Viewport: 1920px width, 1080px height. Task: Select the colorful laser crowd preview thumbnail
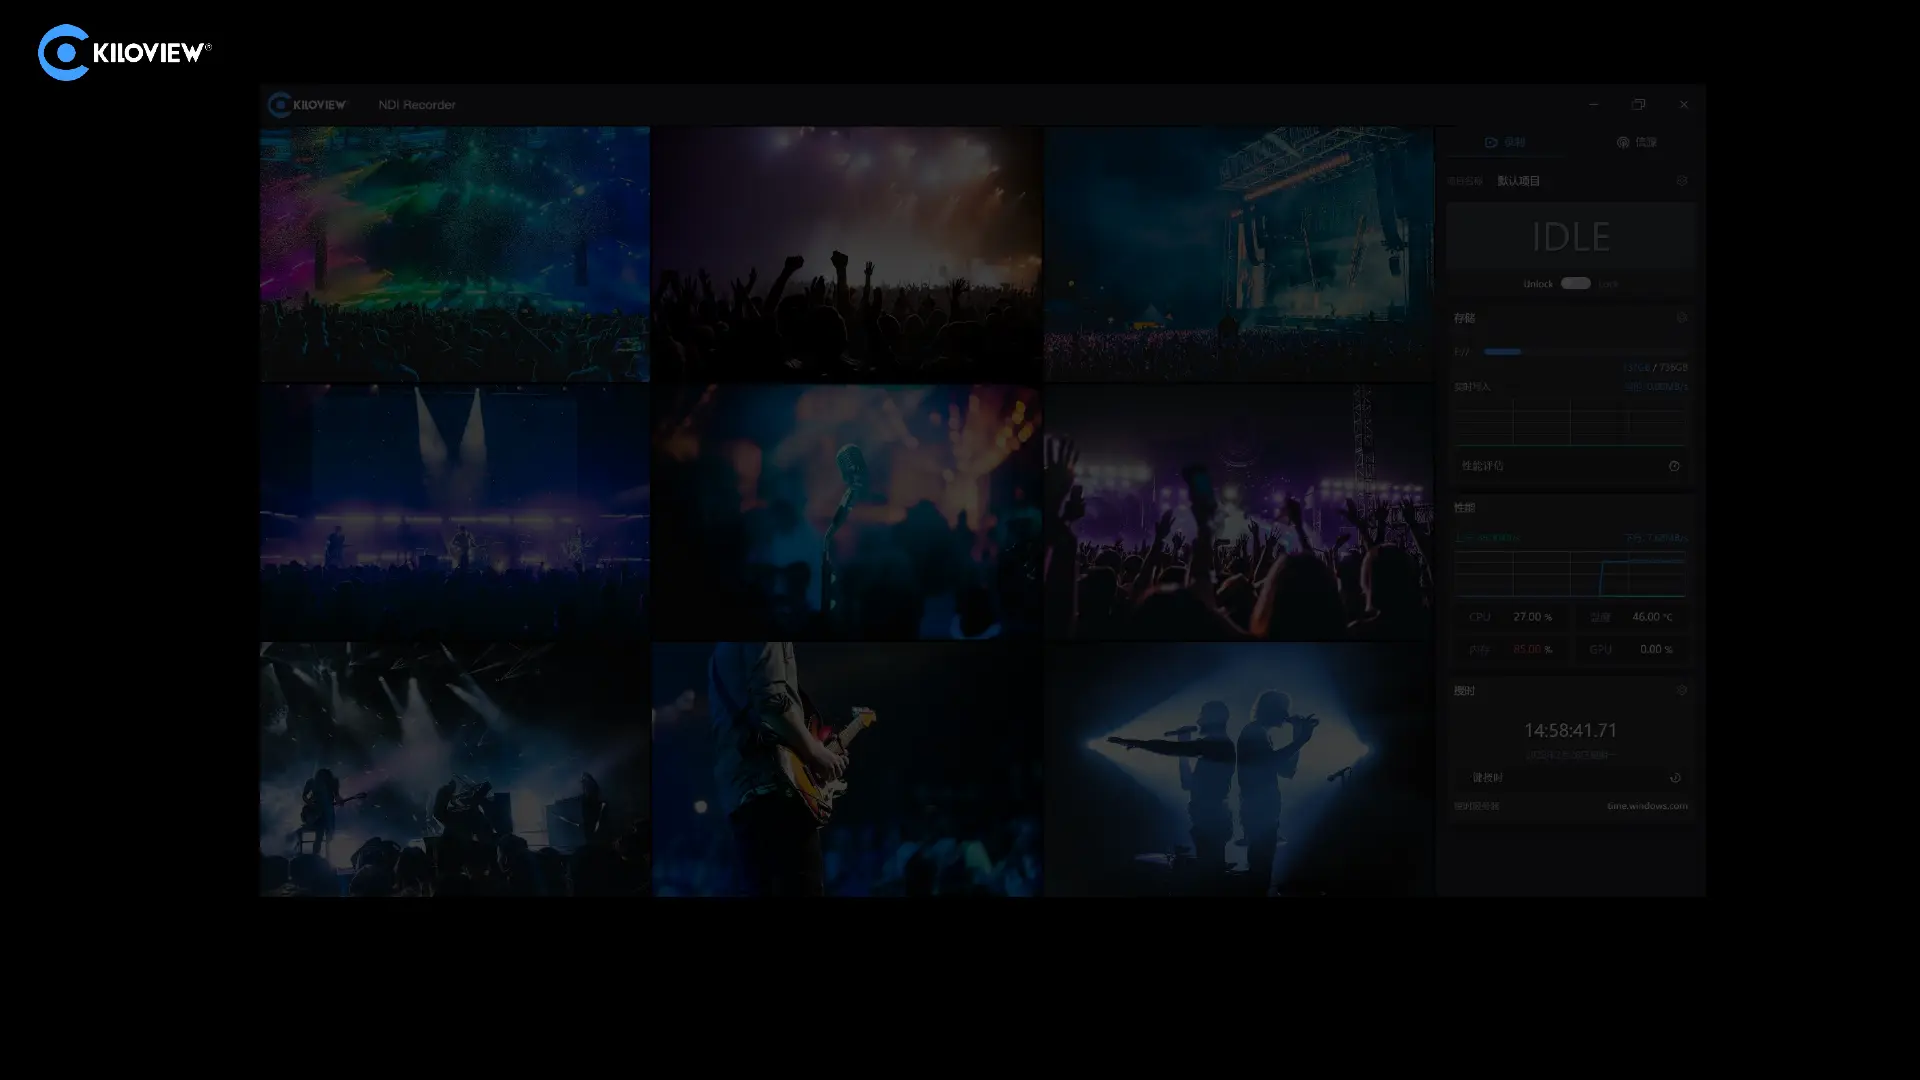click(454, 254)
